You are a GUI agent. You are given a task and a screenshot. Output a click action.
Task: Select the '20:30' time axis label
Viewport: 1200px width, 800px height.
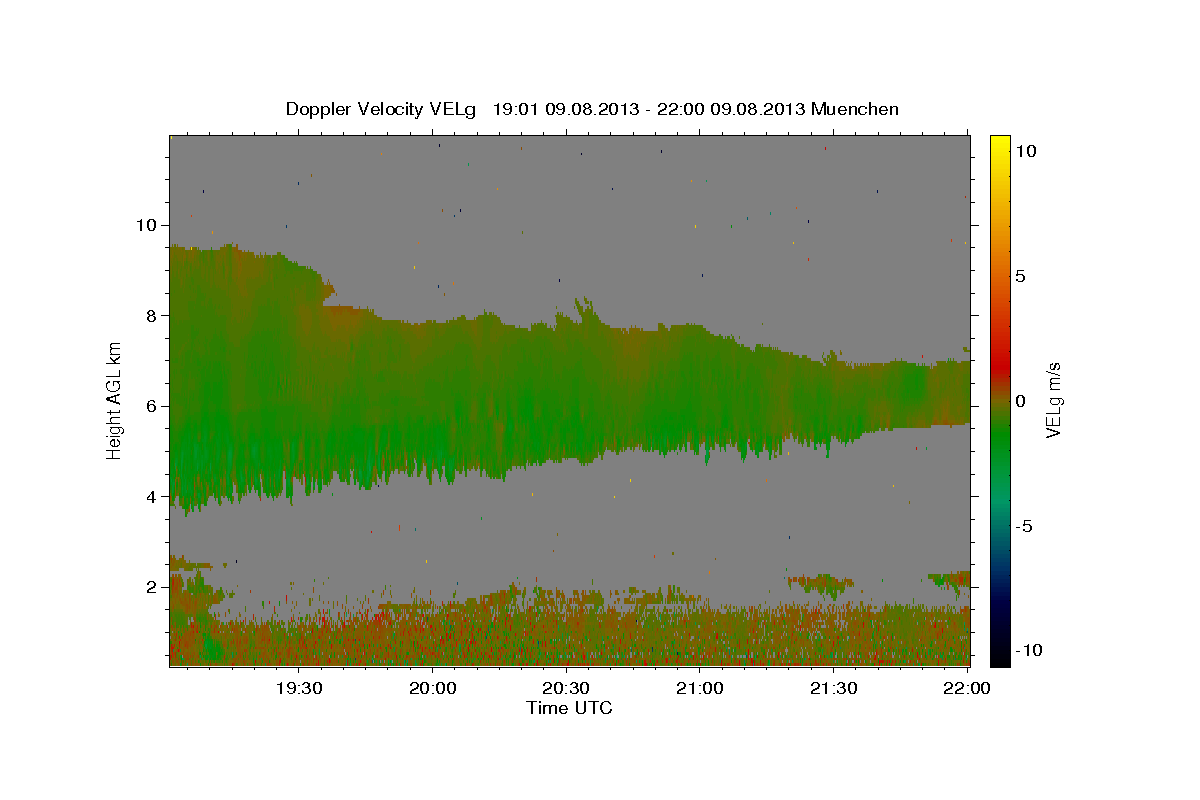click(x=566, y=688)
